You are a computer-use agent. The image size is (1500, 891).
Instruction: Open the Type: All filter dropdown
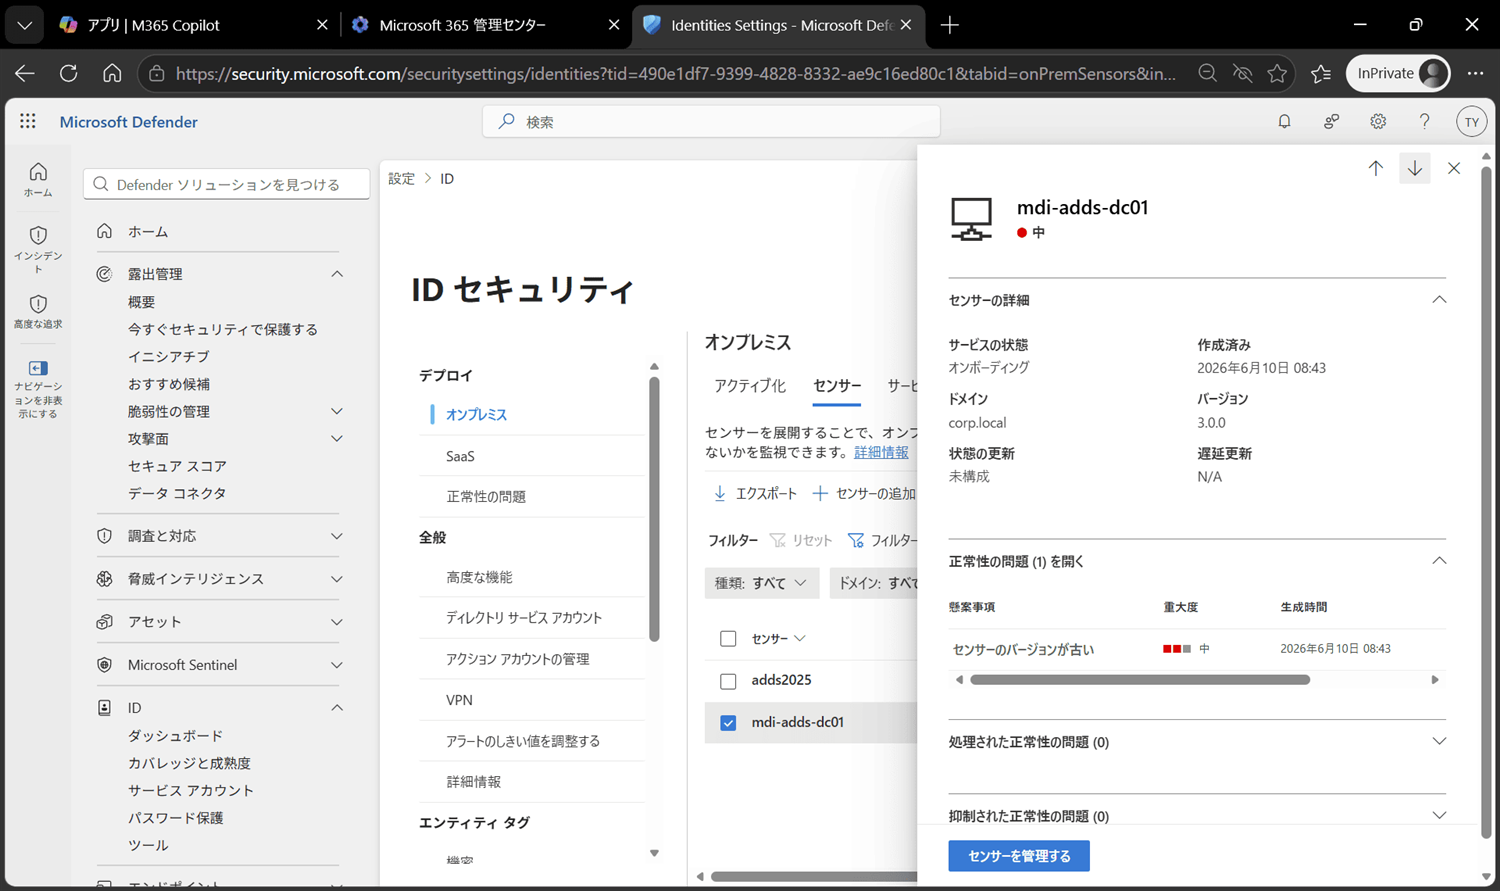(x=761, y=583)
